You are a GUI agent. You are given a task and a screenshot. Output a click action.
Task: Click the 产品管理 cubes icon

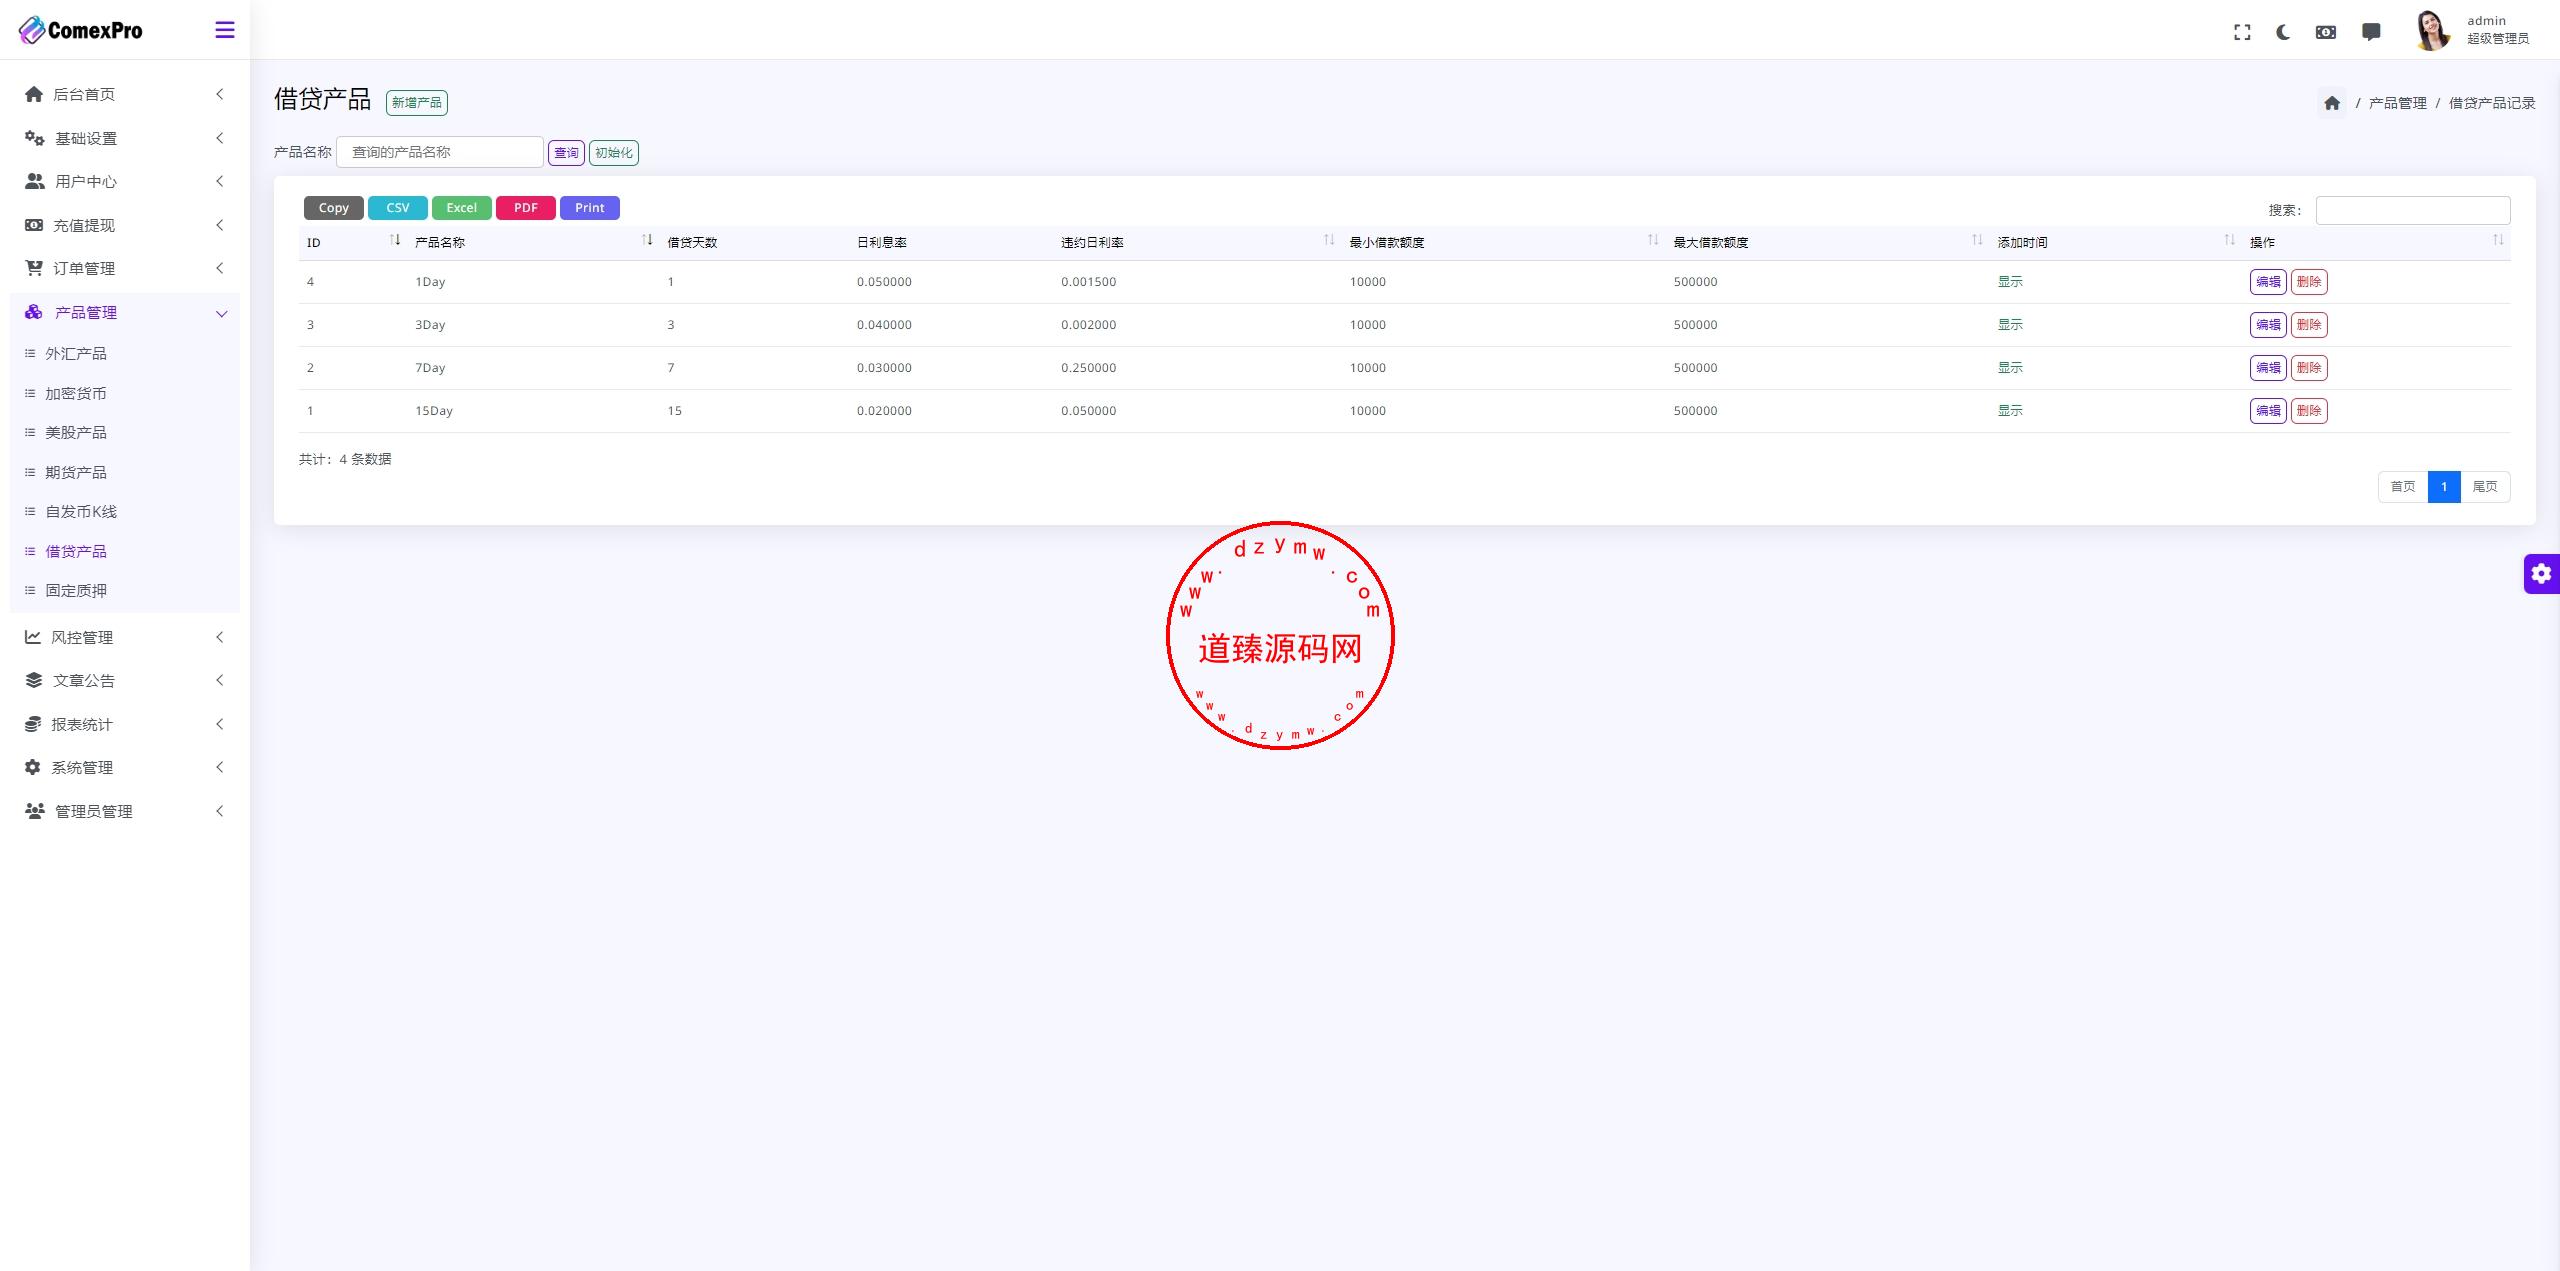tap(34, 312)
